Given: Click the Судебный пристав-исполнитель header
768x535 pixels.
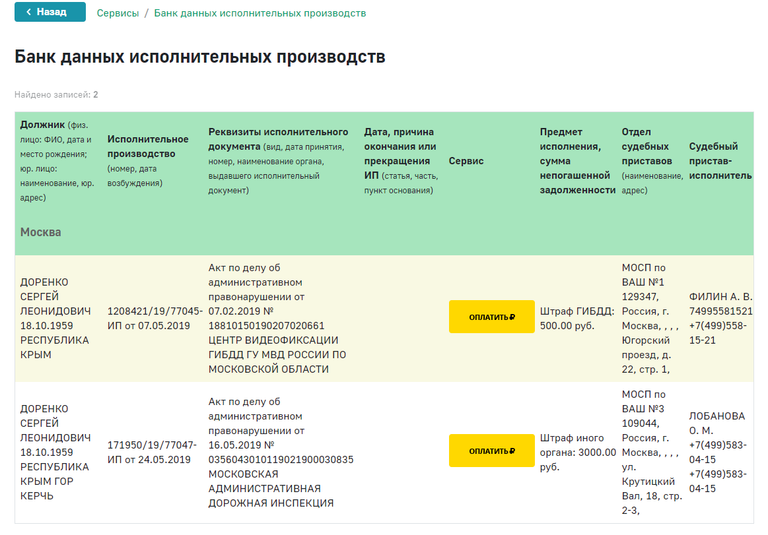Looking at the screenshot, I should click(x=720, y=161).
